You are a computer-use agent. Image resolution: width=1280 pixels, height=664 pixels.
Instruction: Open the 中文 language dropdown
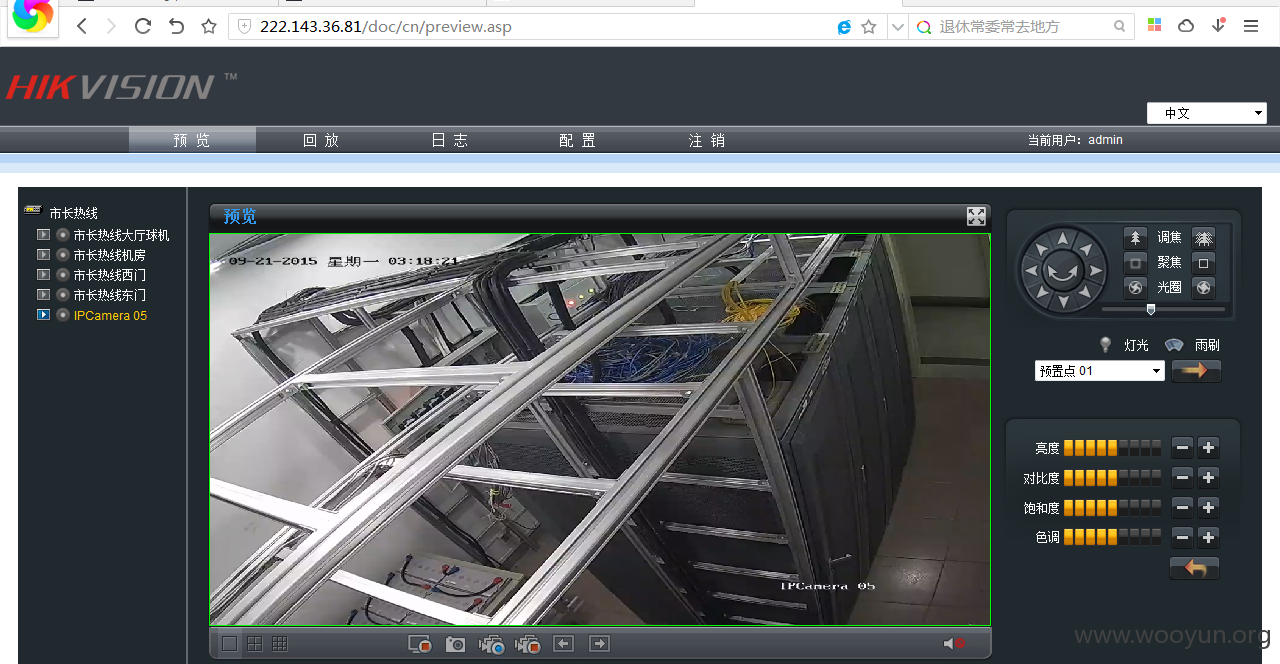click(x=1207, y=113)
